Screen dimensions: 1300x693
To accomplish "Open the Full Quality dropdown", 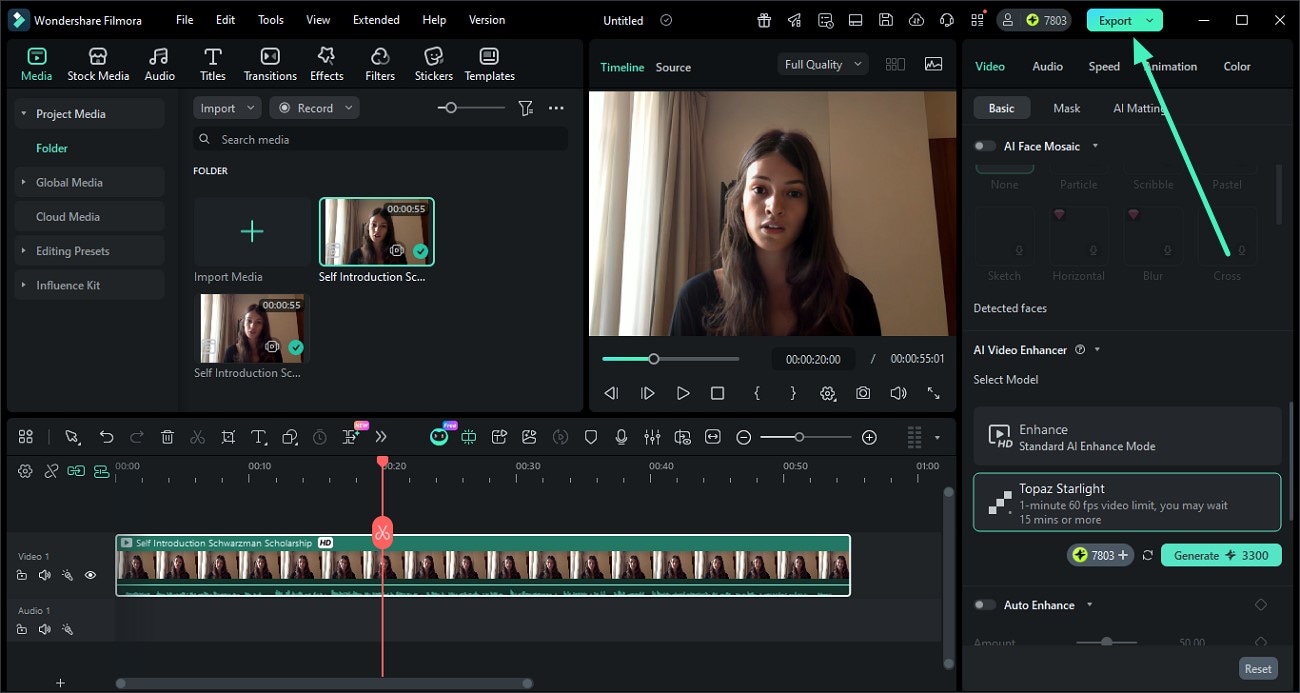I will [x=821, y=63].
